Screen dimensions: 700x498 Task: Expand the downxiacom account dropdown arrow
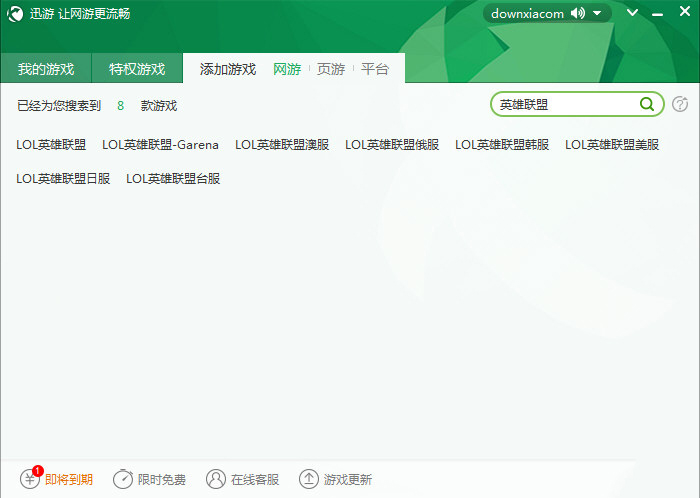pos(597,14)
